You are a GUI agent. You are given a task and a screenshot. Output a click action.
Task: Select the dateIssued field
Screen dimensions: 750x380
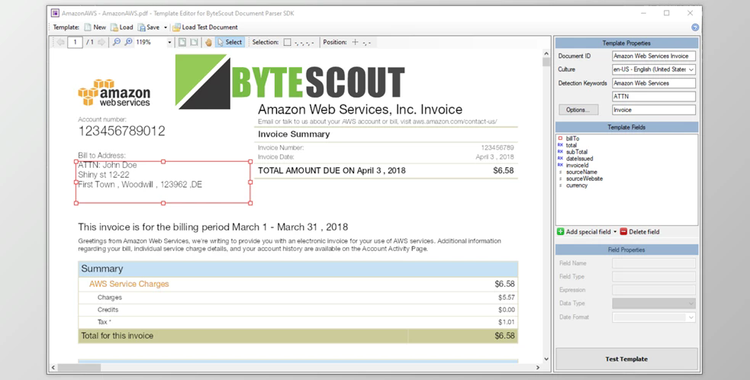tap(579, 158)
